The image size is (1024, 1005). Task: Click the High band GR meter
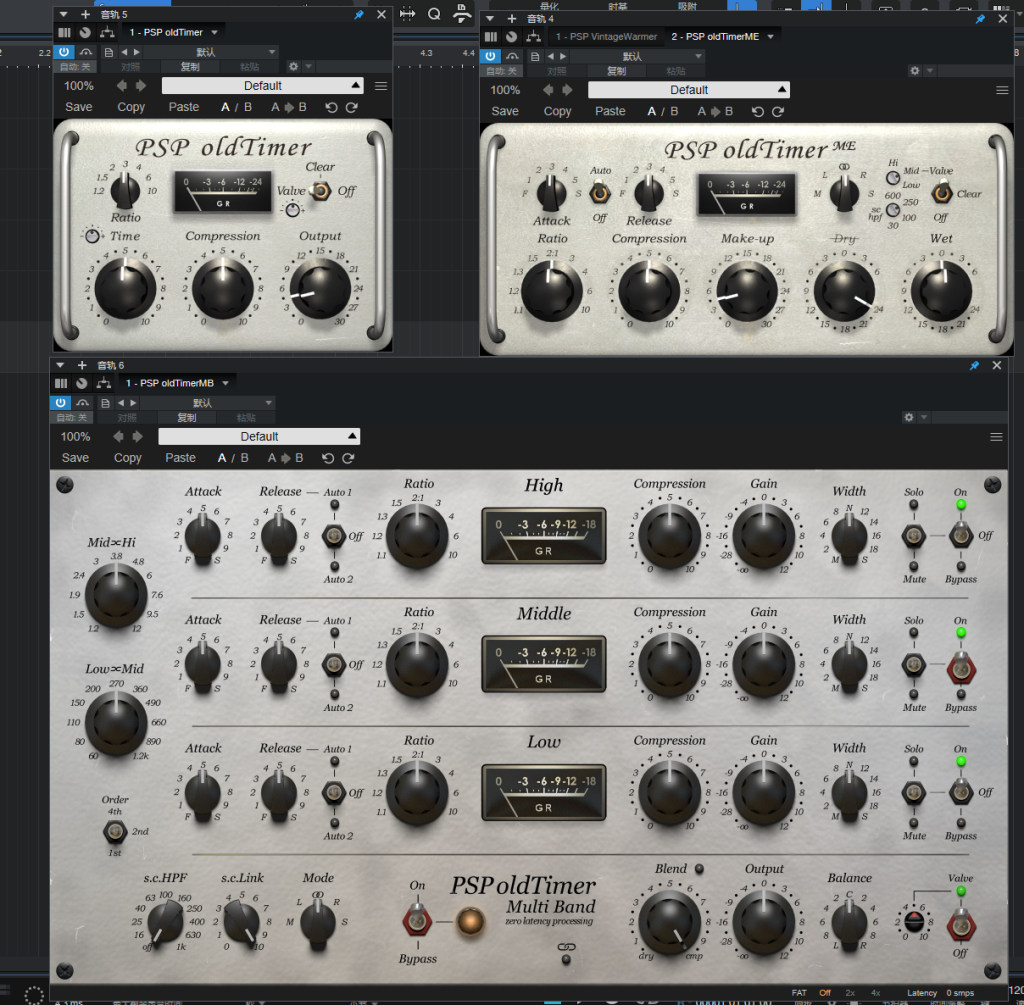click(543, 535)
